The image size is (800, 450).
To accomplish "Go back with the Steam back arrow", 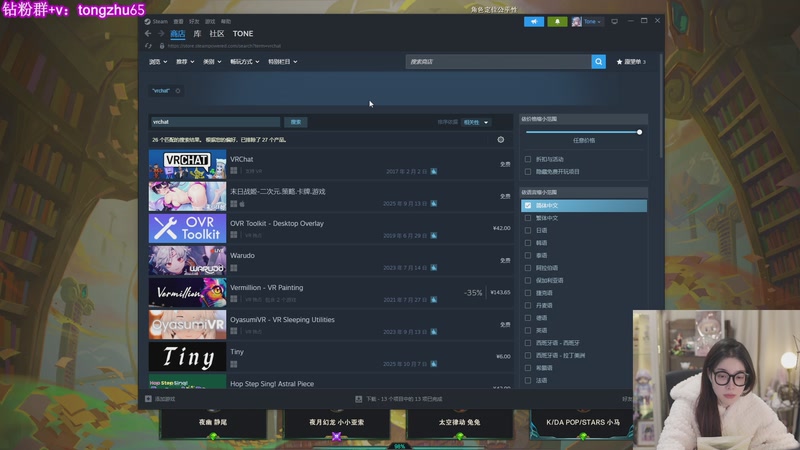I will [148, 33].
